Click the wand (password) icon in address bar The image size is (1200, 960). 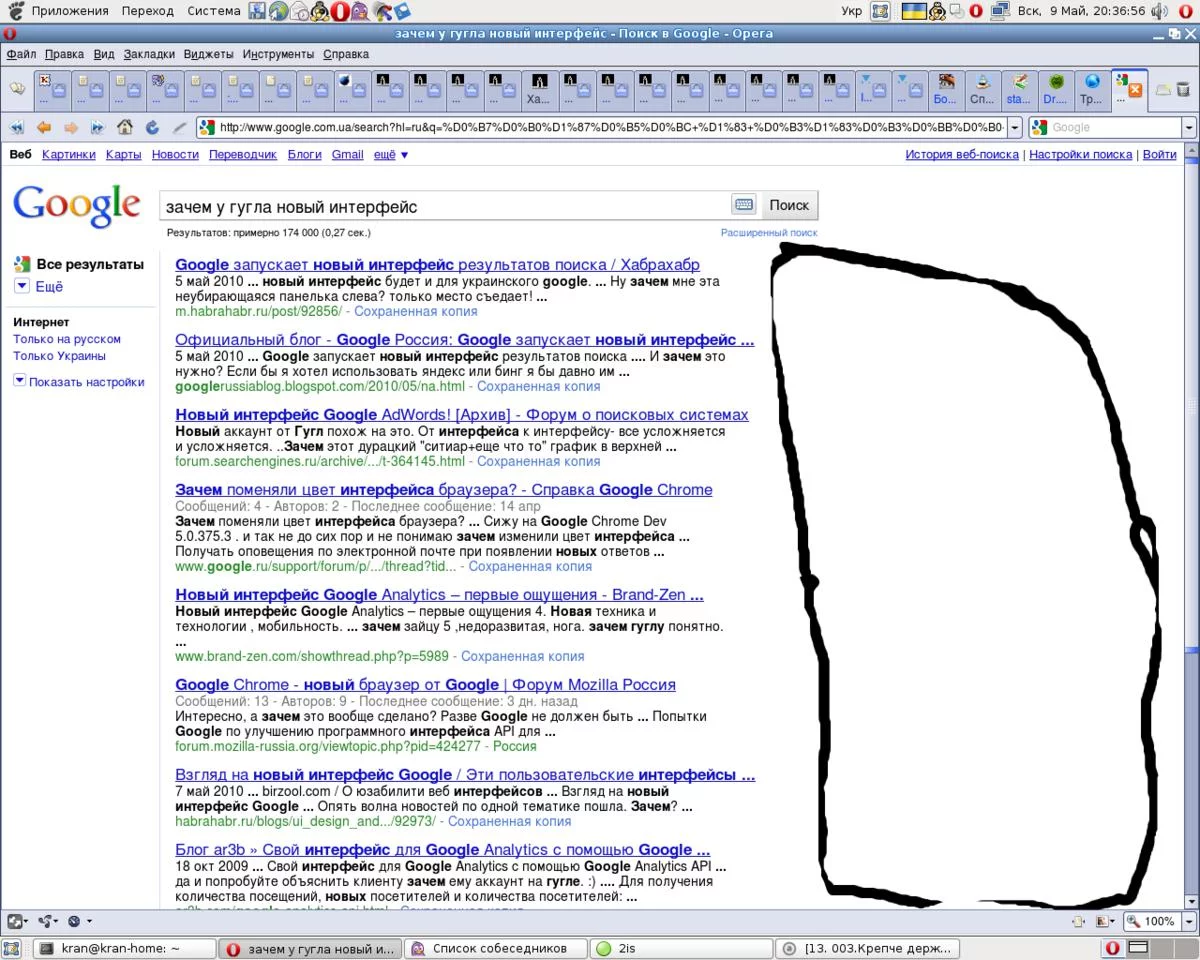click(x=179, y=127)
